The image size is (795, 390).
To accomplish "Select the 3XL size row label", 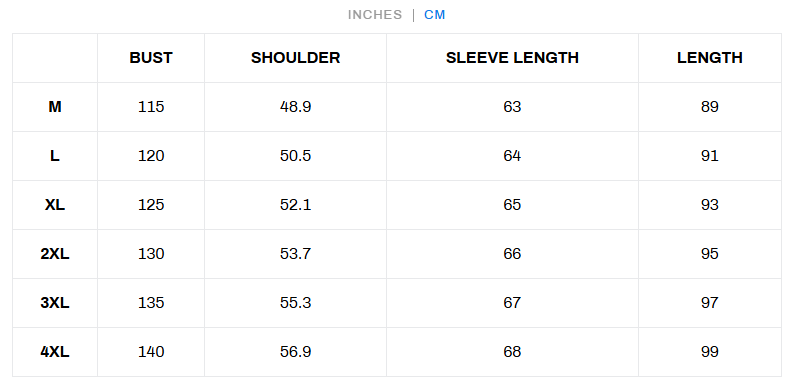I will 55,303.
